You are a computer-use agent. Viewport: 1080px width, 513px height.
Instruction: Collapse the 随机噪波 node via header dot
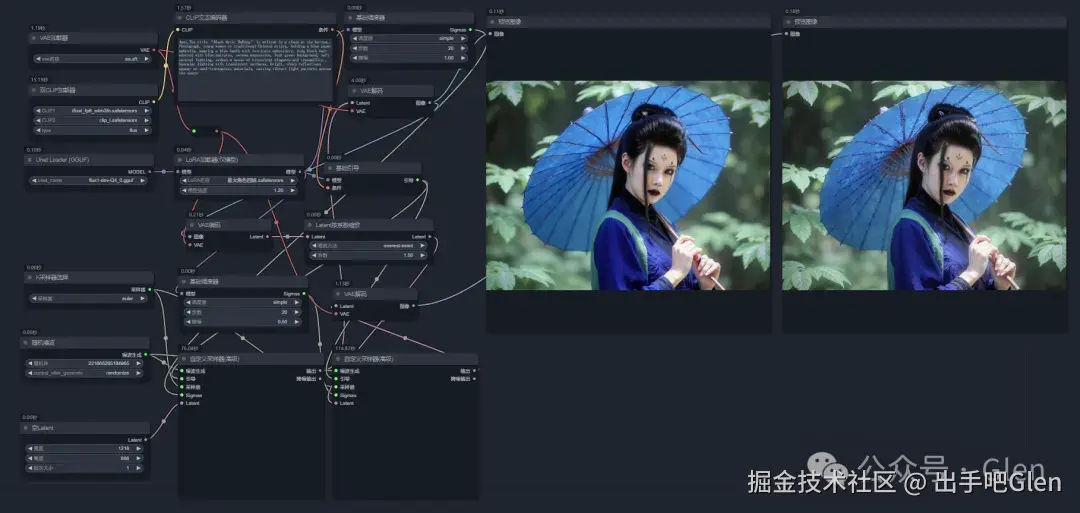[x=26, y=342]
